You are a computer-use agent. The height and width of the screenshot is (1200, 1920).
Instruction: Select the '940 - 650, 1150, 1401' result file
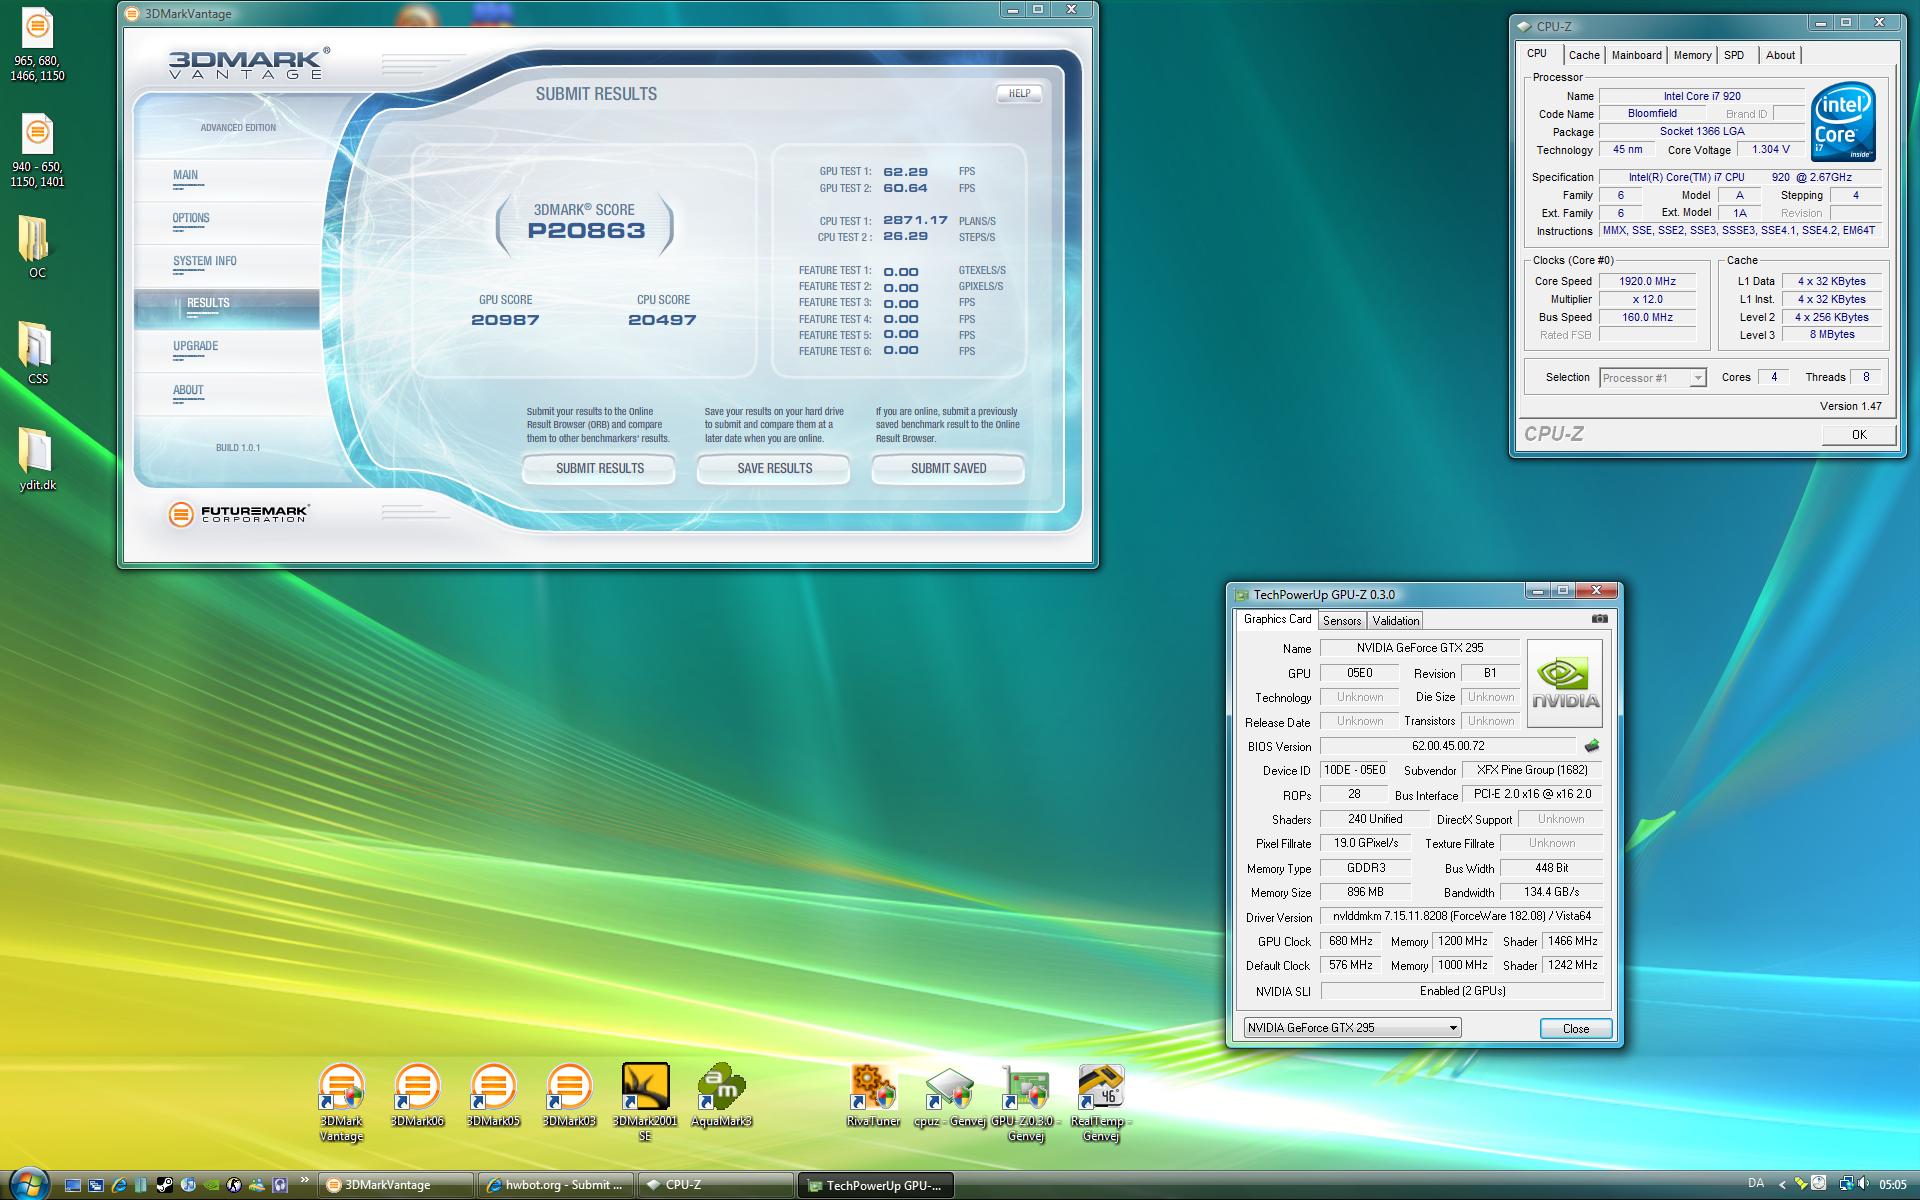tap(37, 151)
